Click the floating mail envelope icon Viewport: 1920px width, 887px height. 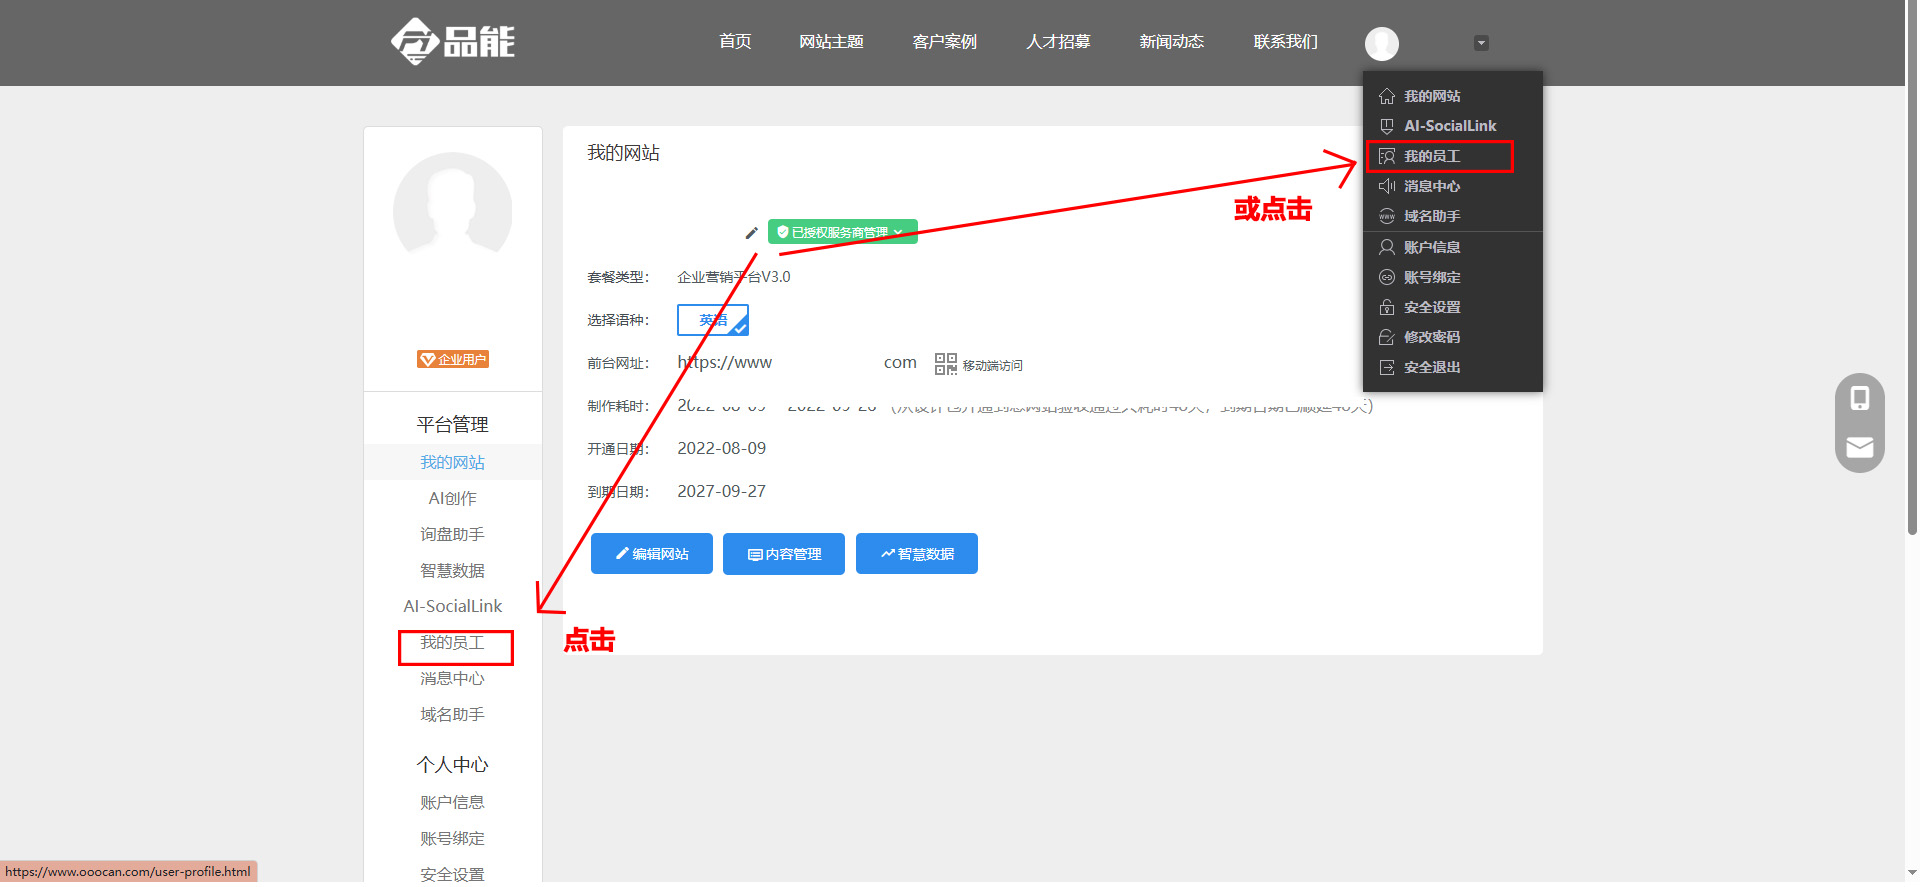[x=1860, y=447]
